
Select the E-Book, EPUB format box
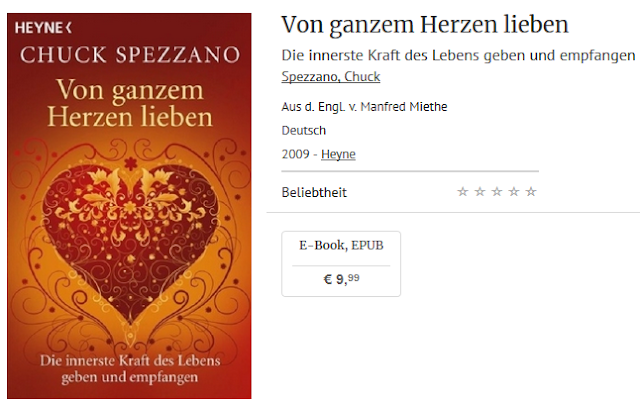click(341, 264)
